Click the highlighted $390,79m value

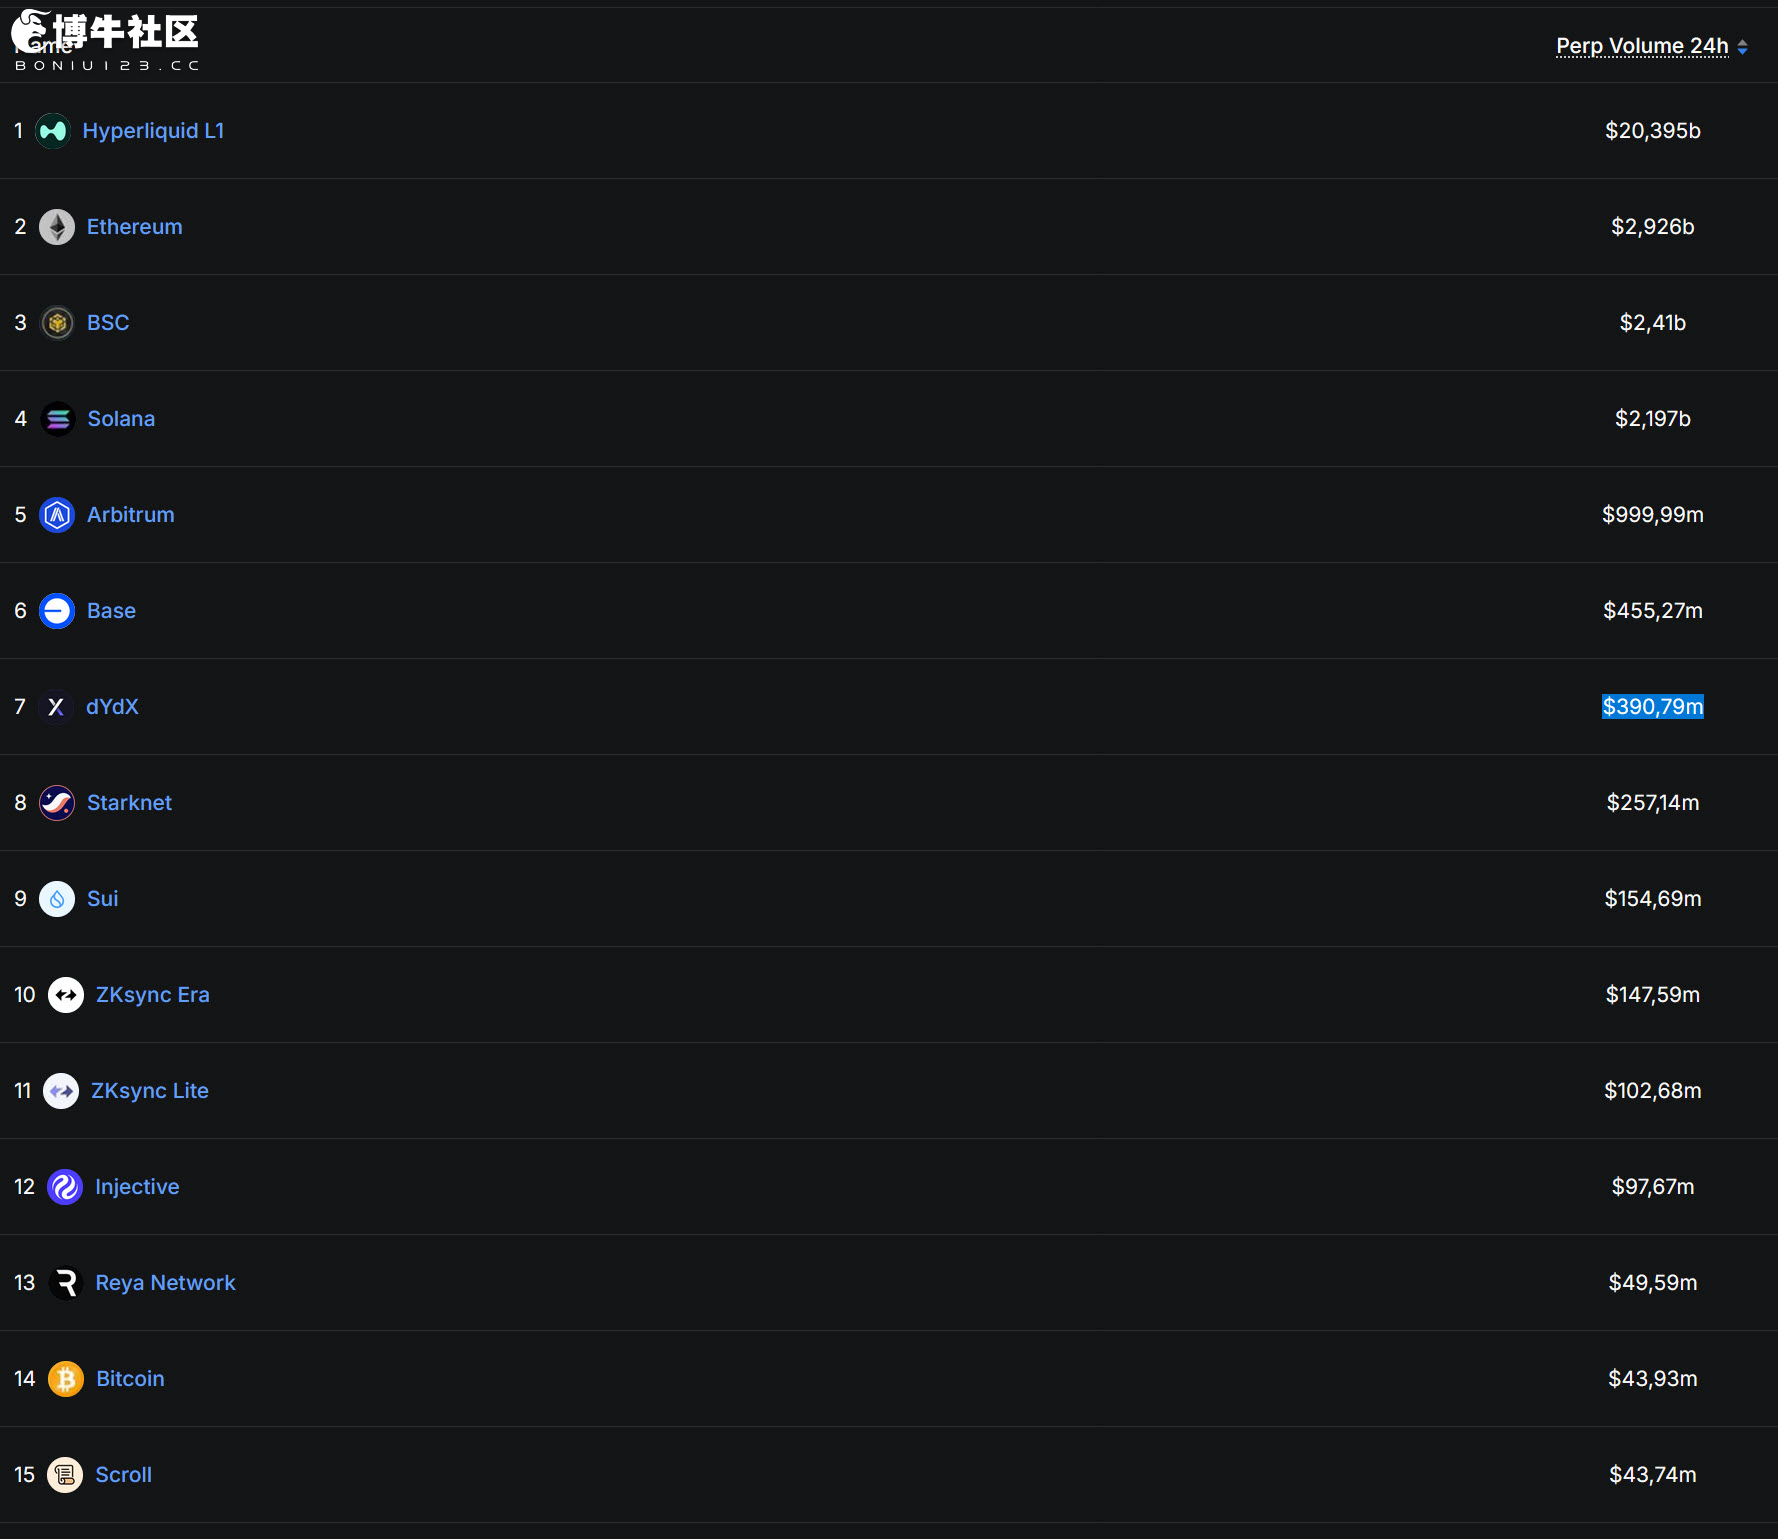tap(1653, 707)
